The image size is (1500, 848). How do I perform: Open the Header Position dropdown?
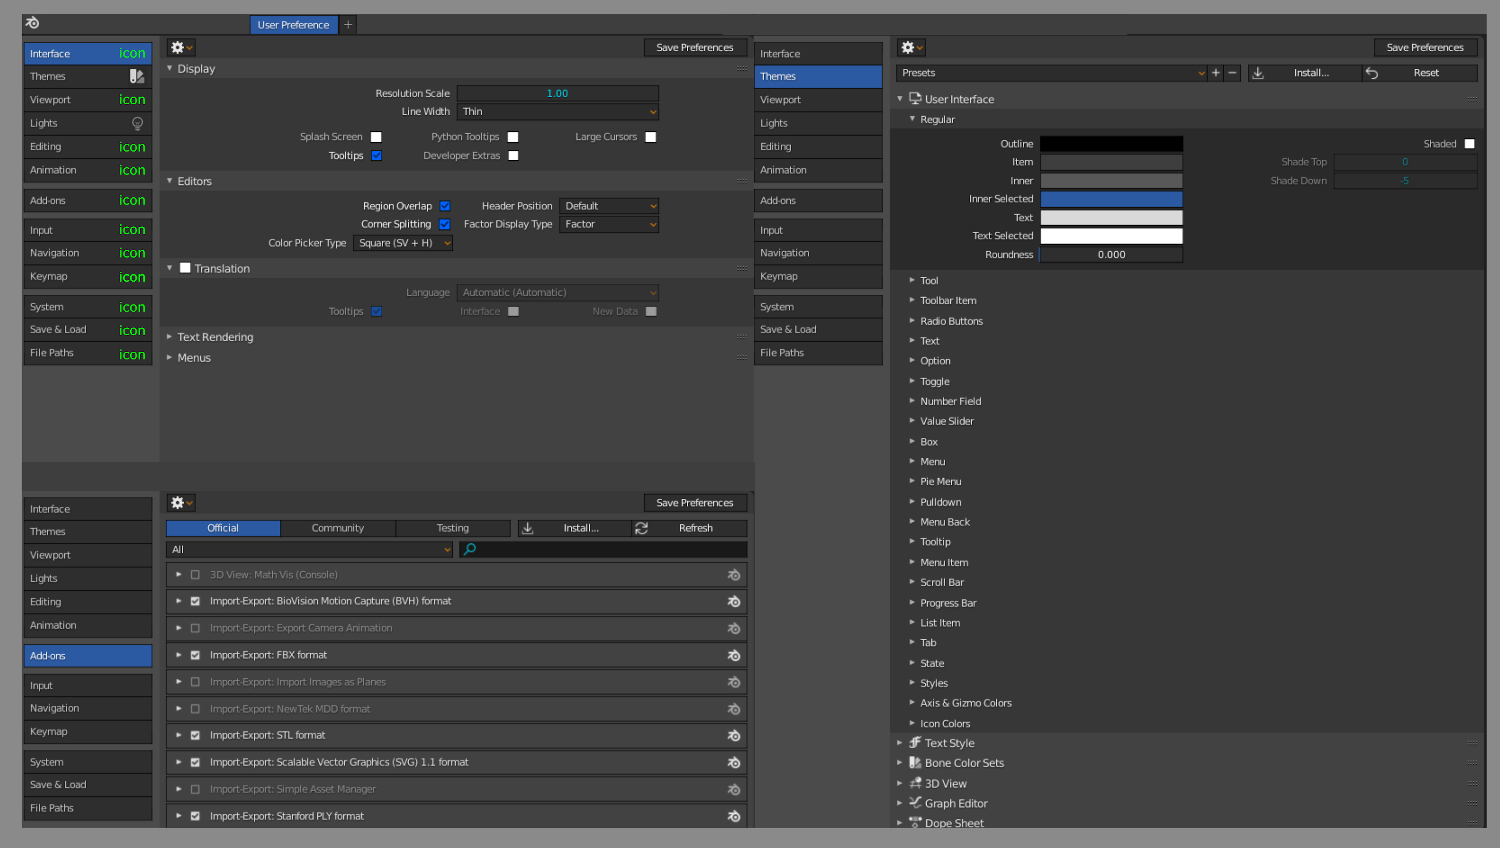609,206
